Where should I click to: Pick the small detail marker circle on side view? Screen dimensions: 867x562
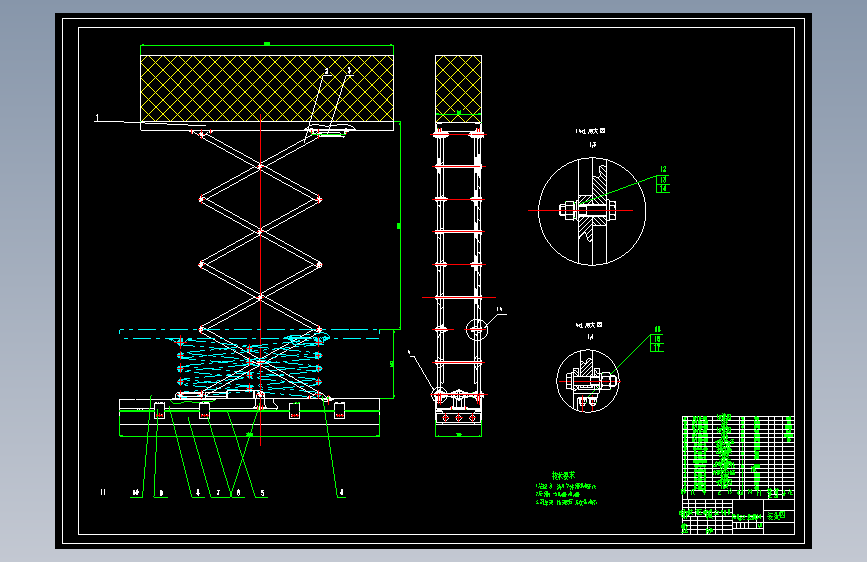click(x=477, y=330)
